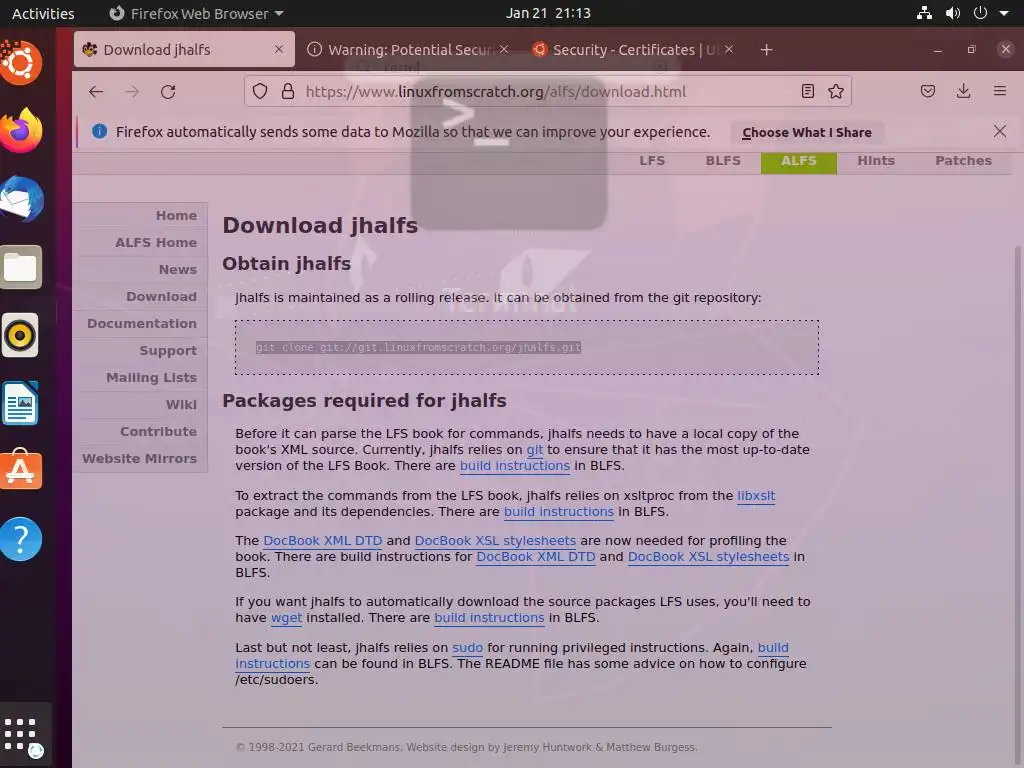View site security padlock info
This screenshot has width=1024, height=768.
click(287, 91)
